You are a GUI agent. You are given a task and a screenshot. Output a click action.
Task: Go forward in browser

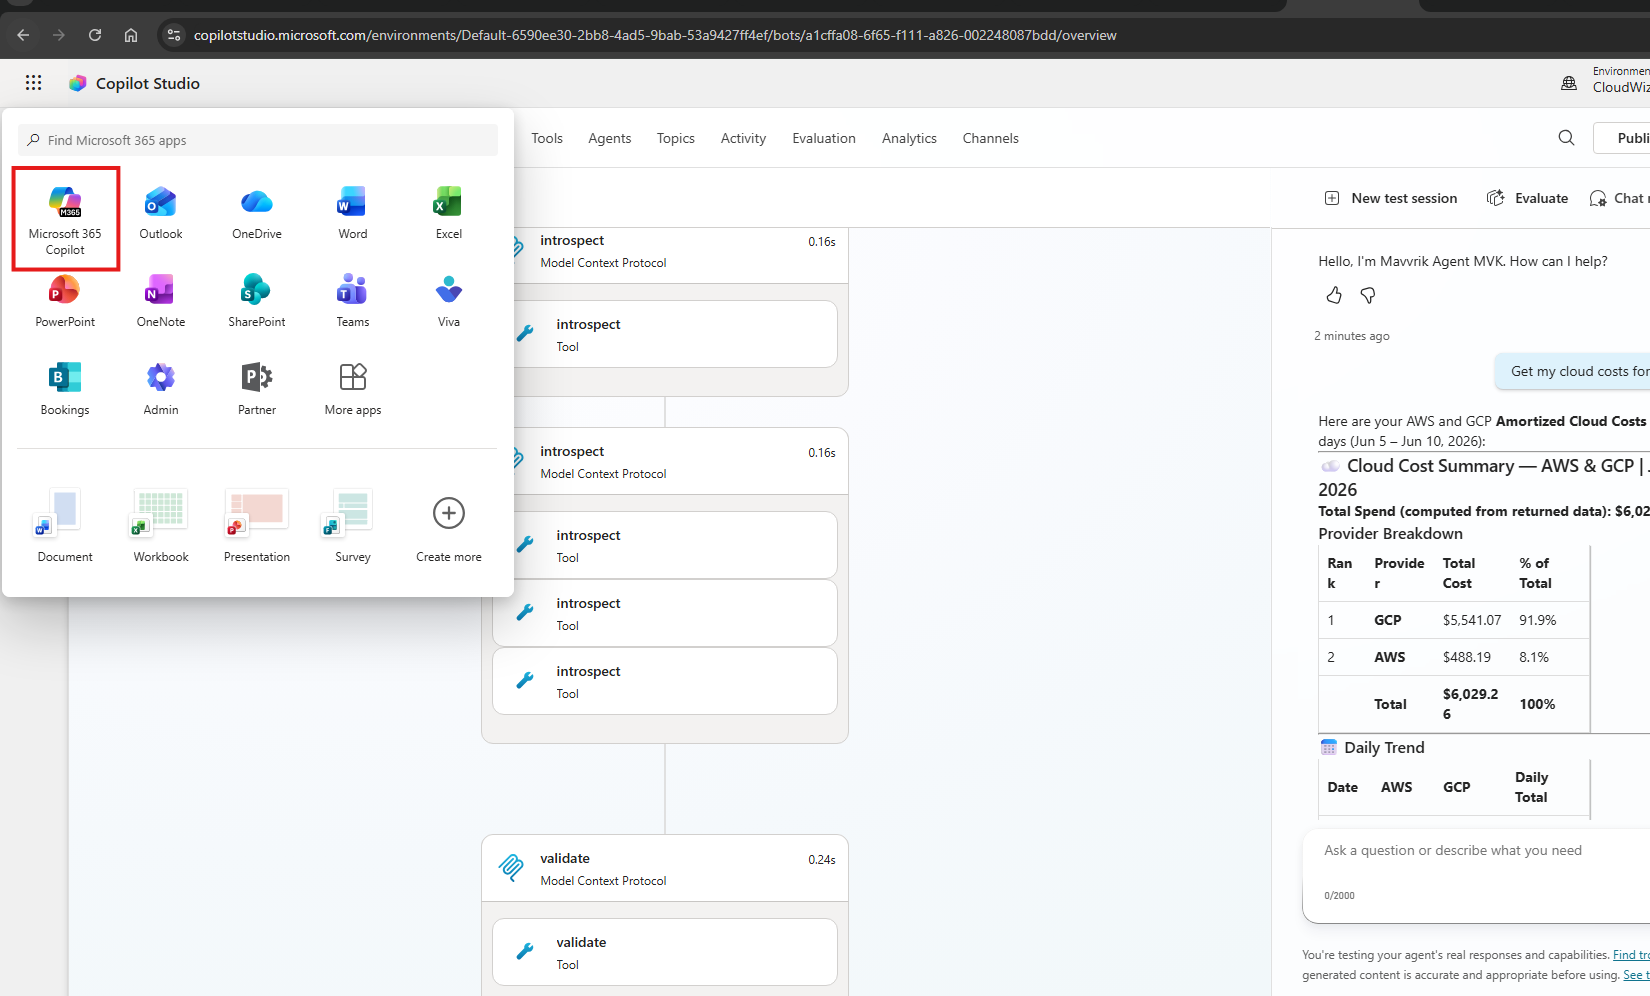tap(59, 35)
